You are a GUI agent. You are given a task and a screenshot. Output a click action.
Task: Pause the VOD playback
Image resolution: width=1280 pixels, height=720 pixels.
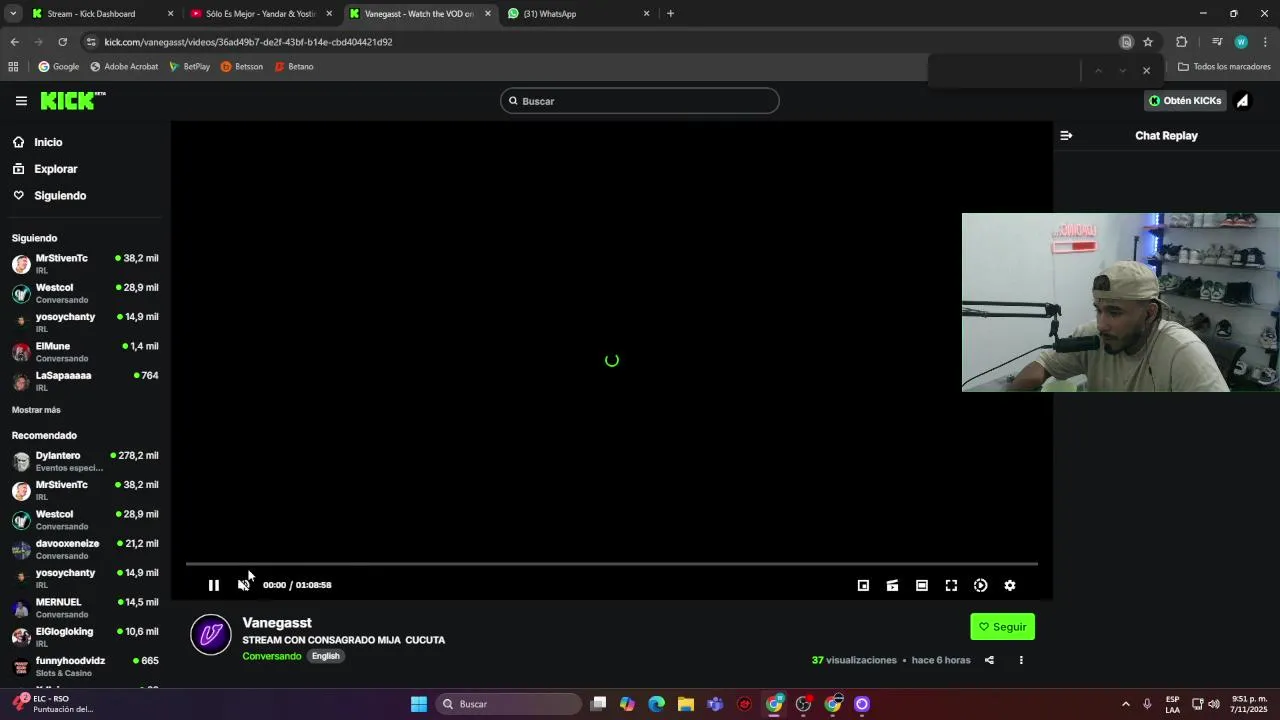point(213,585)
